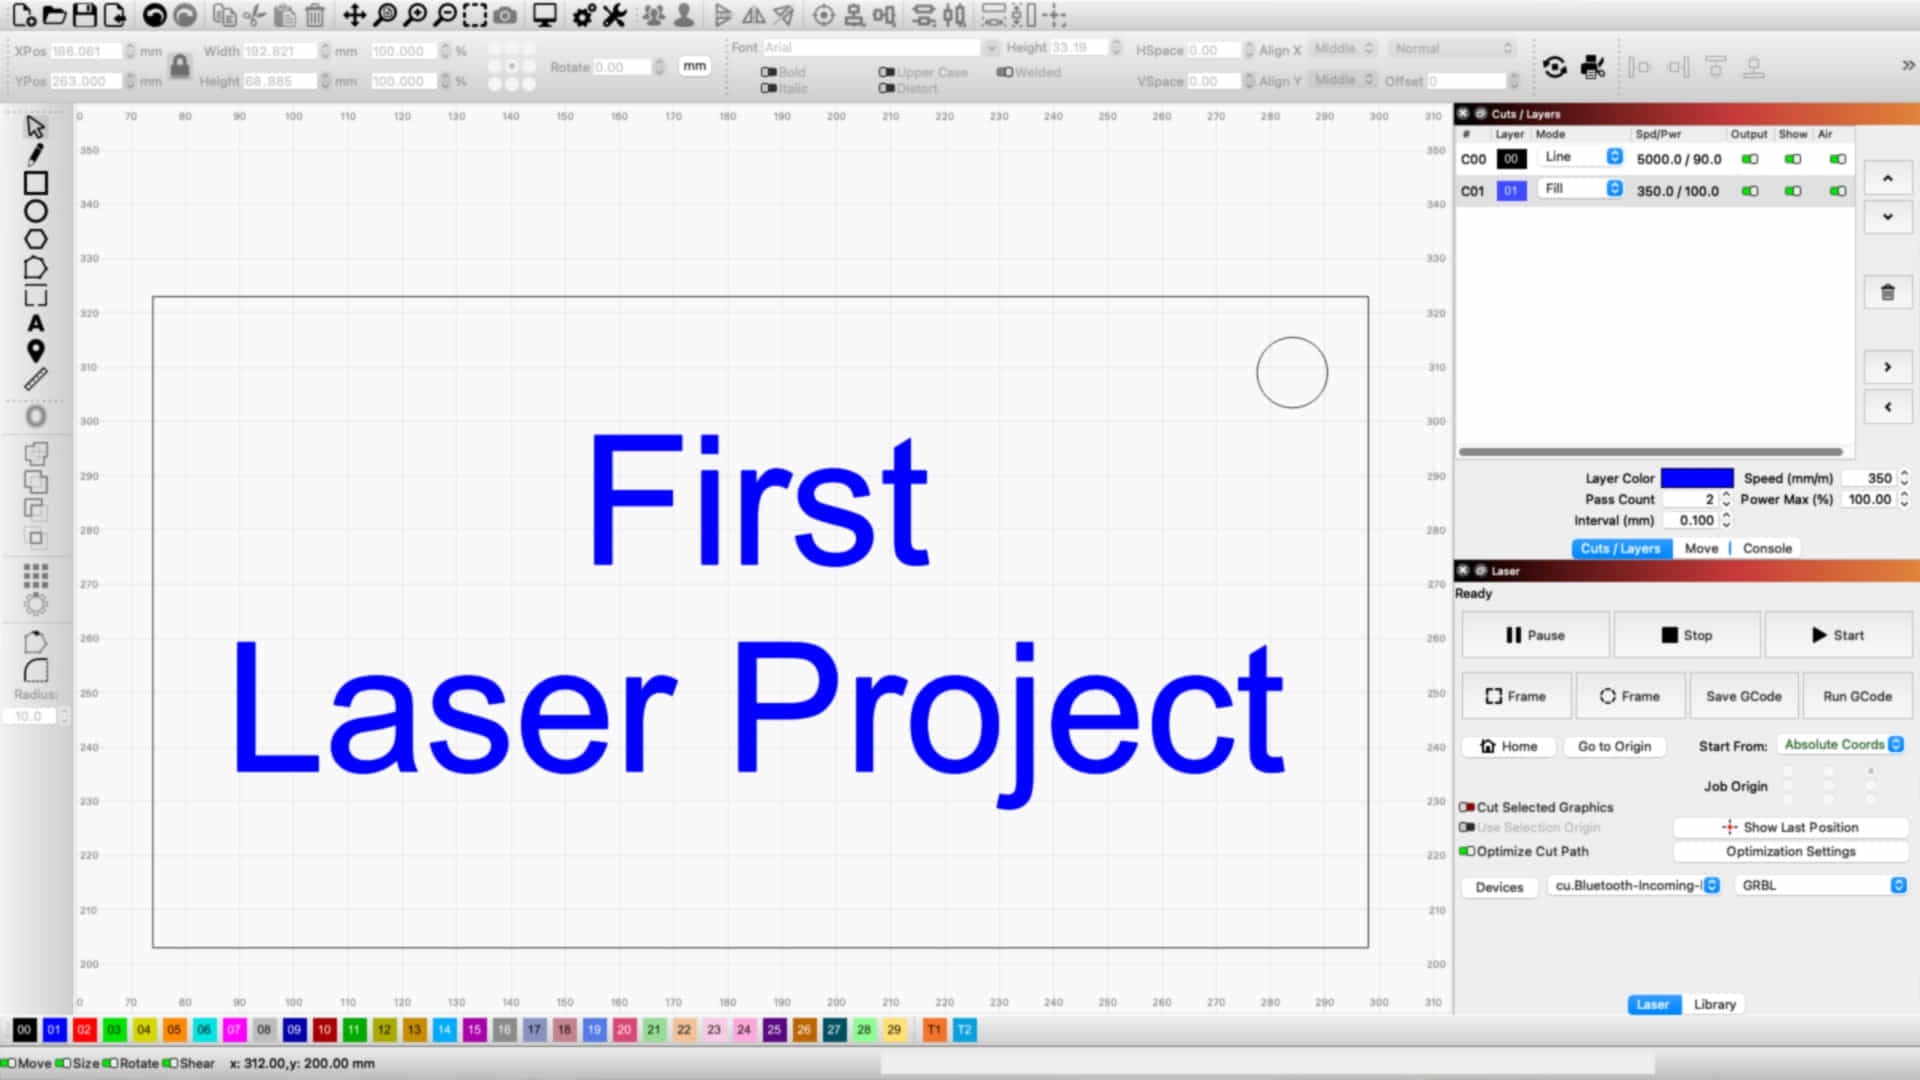The image size is (1920, 1080).
Task: Switch to the Console tab
Action: coord(1766,547)
